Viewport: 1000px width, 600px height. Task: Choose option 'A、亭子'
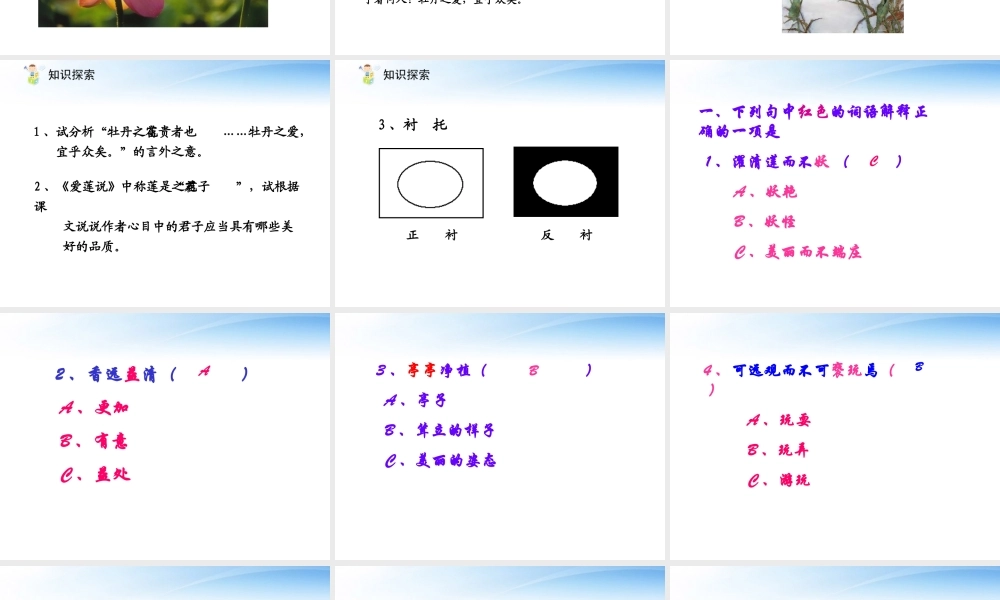[x=415, y=400]
